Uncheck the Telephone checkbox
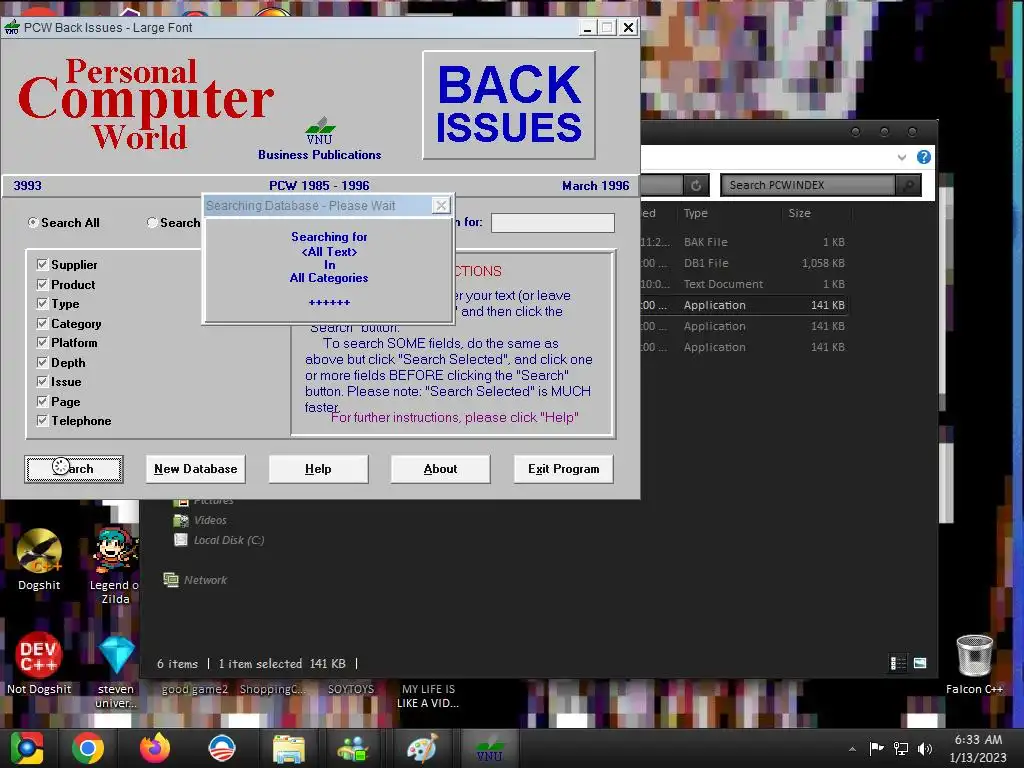The image size is (1024, 768). (x=42, y=421)
